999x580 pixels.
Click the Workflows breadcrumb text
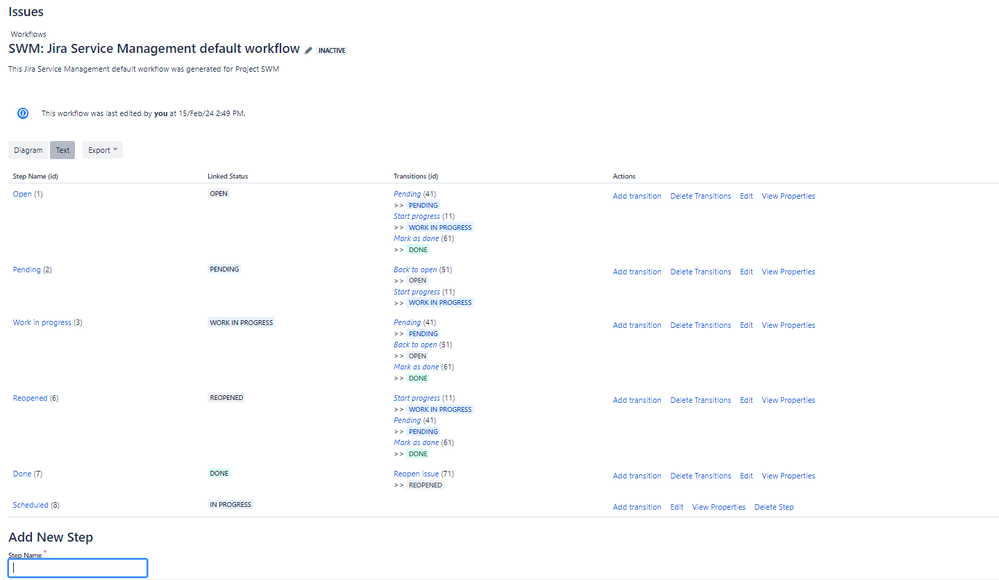click(28, 34)
